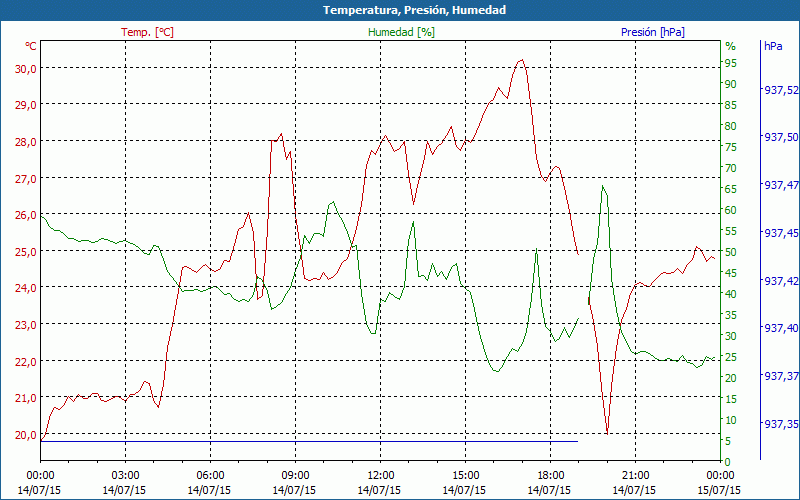800x500 pixels.
Task: Choose the 55 value on humidity axis
Action: click(x=731, y=231)
